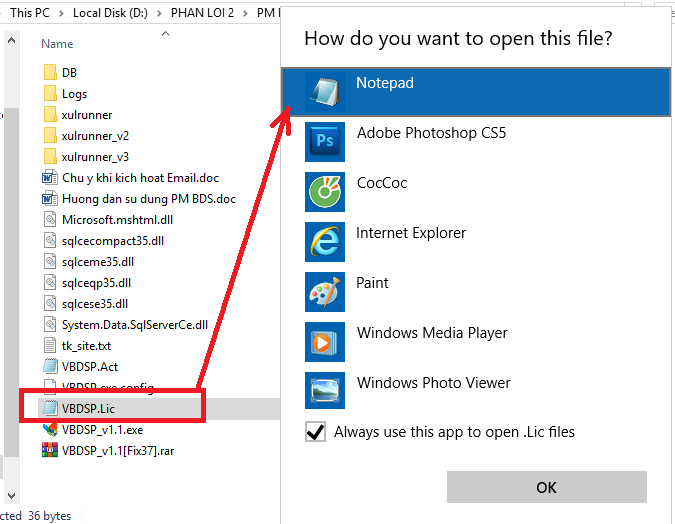Select the Windows Photo Viewer icon

325,390
